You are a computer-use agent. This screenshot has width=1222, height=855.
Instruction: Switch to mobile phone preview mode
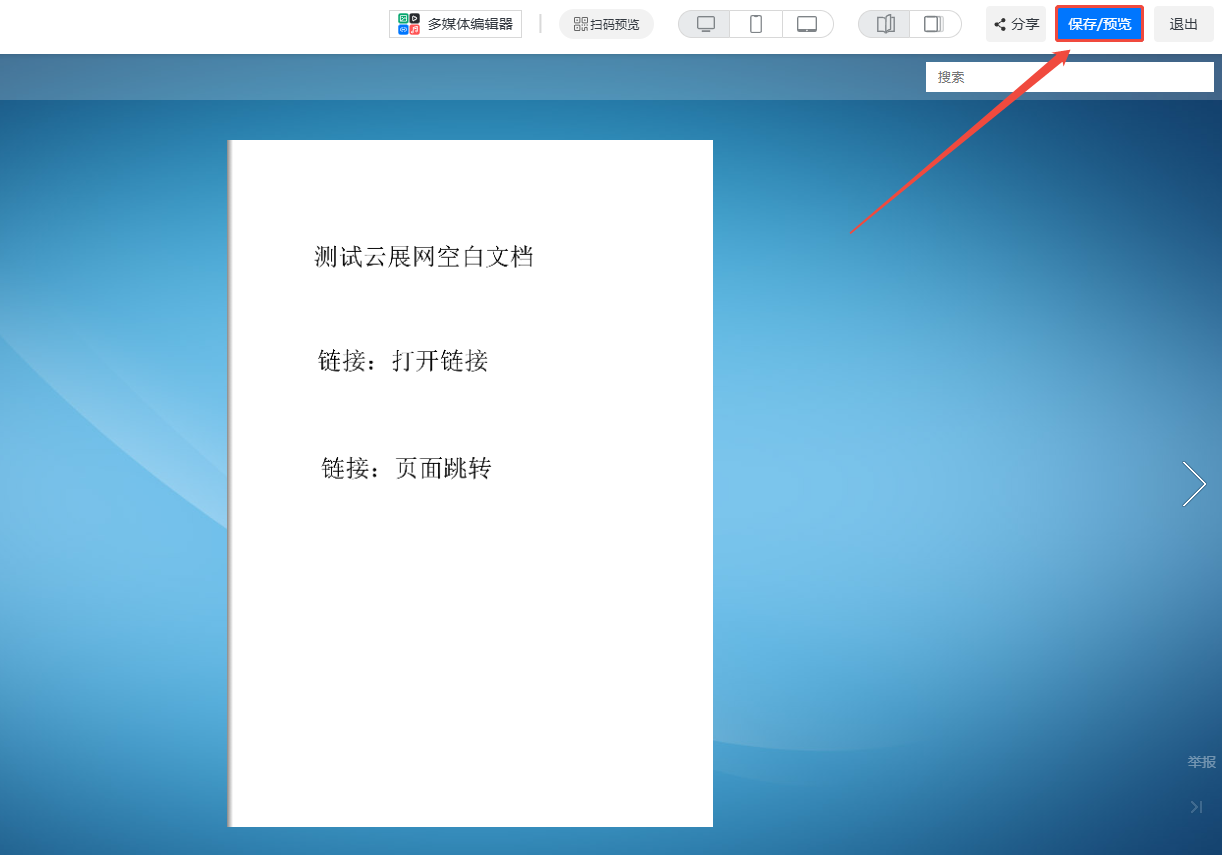point(756,24)
